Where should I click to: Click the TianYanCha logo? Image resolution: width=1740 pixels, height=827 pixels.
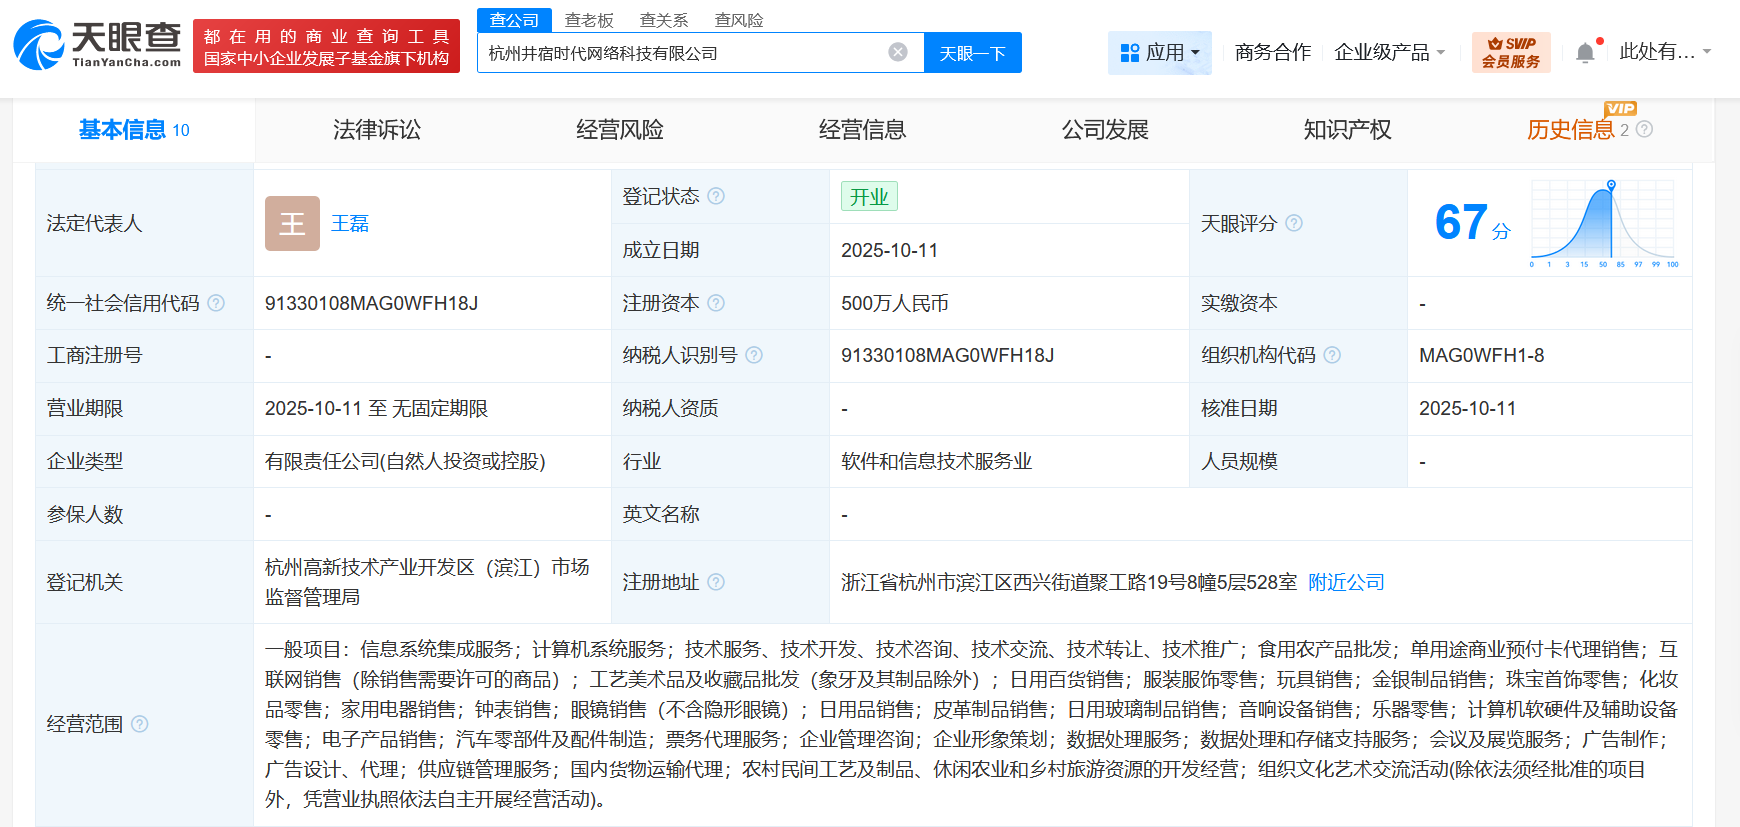97,46
